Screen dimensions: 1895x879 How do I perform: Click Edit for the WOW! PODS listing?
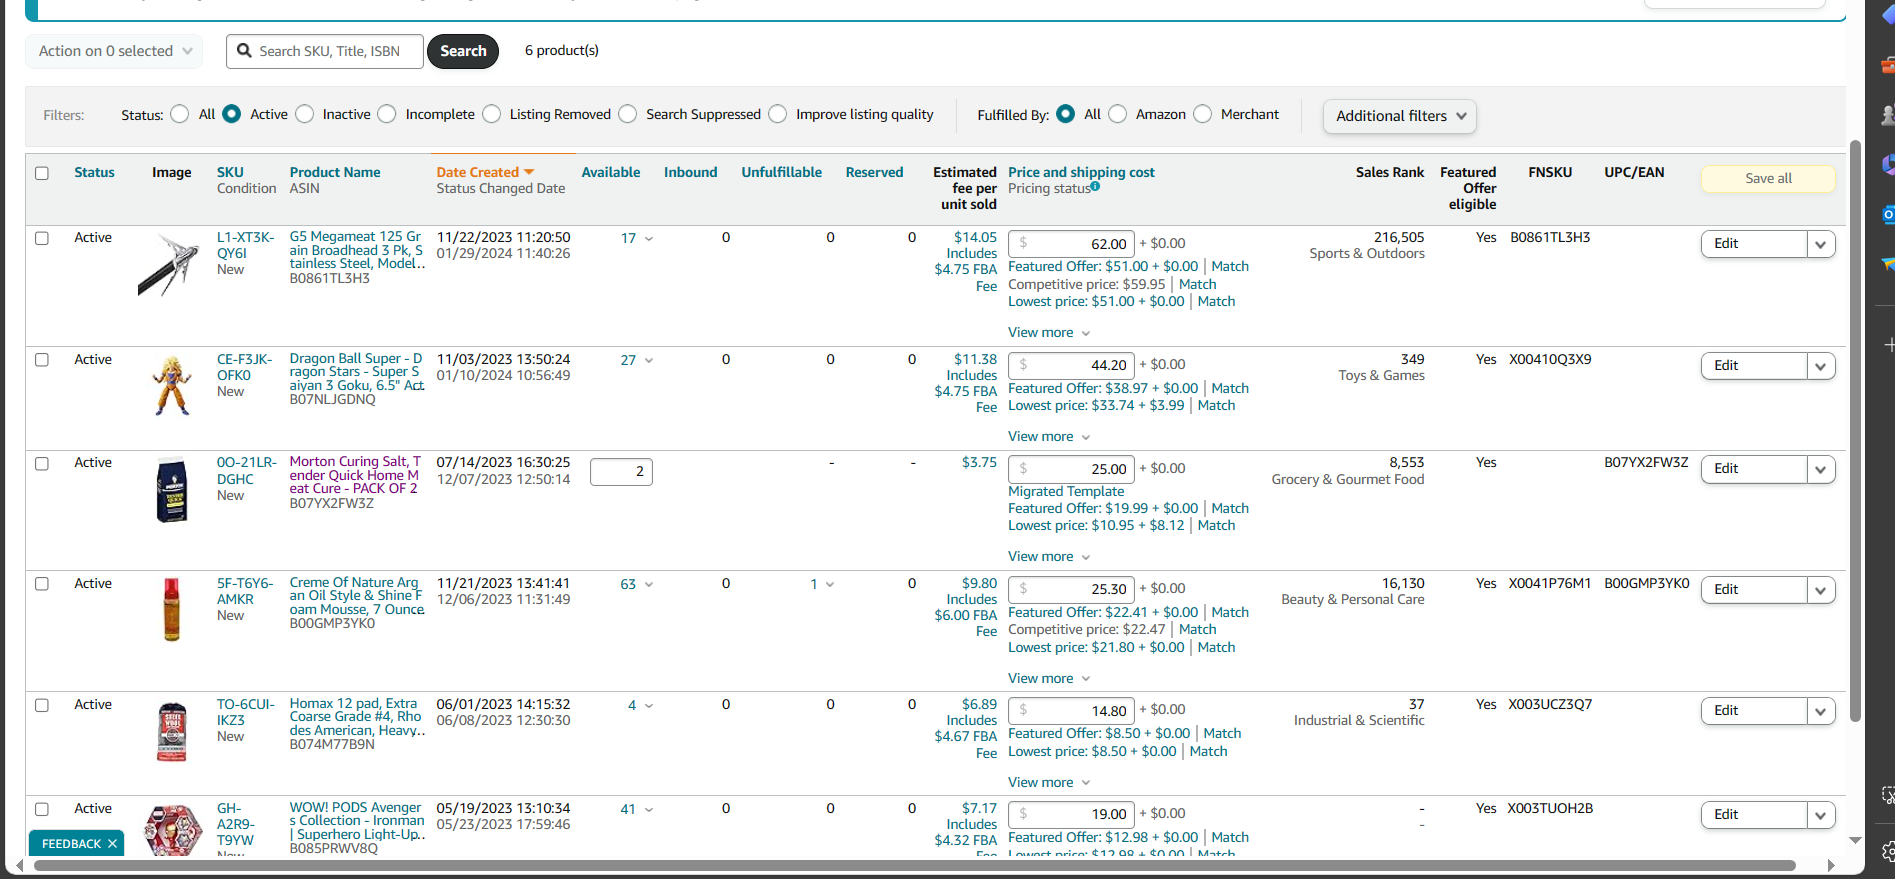point(1754,815)
